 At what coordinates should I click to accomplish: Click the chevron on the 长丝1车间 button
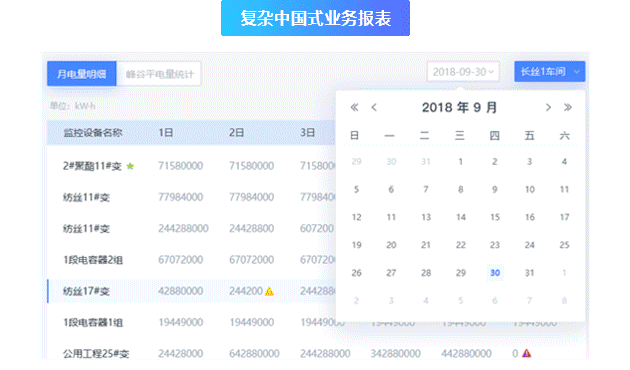click(x=577, y=72)
